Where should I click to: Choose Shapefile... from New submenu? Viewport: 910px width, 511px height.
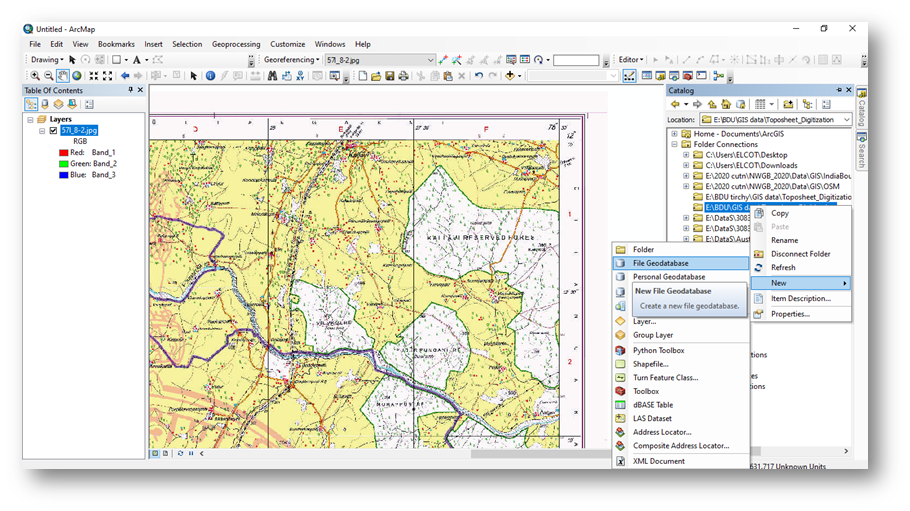[681, 364]
